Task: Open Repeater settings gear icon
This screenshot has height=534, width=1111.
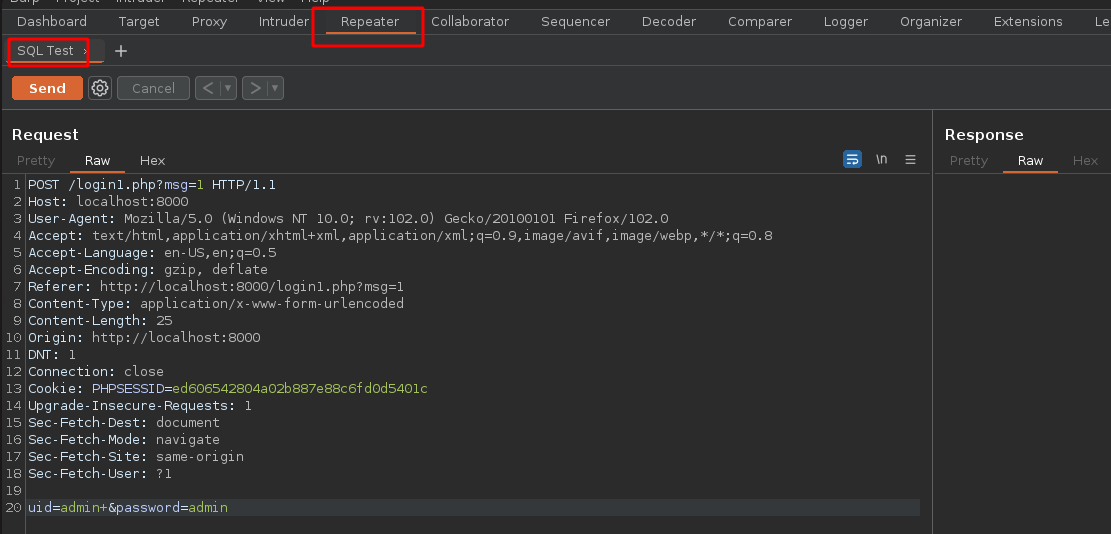Action: [100, 88]
